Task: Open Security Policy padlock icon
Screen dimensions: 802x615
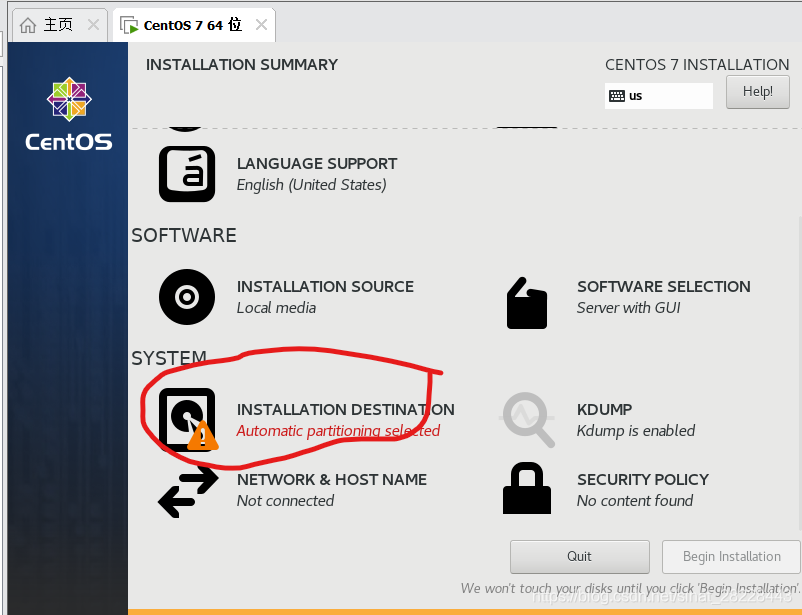Action: point(527,488)
